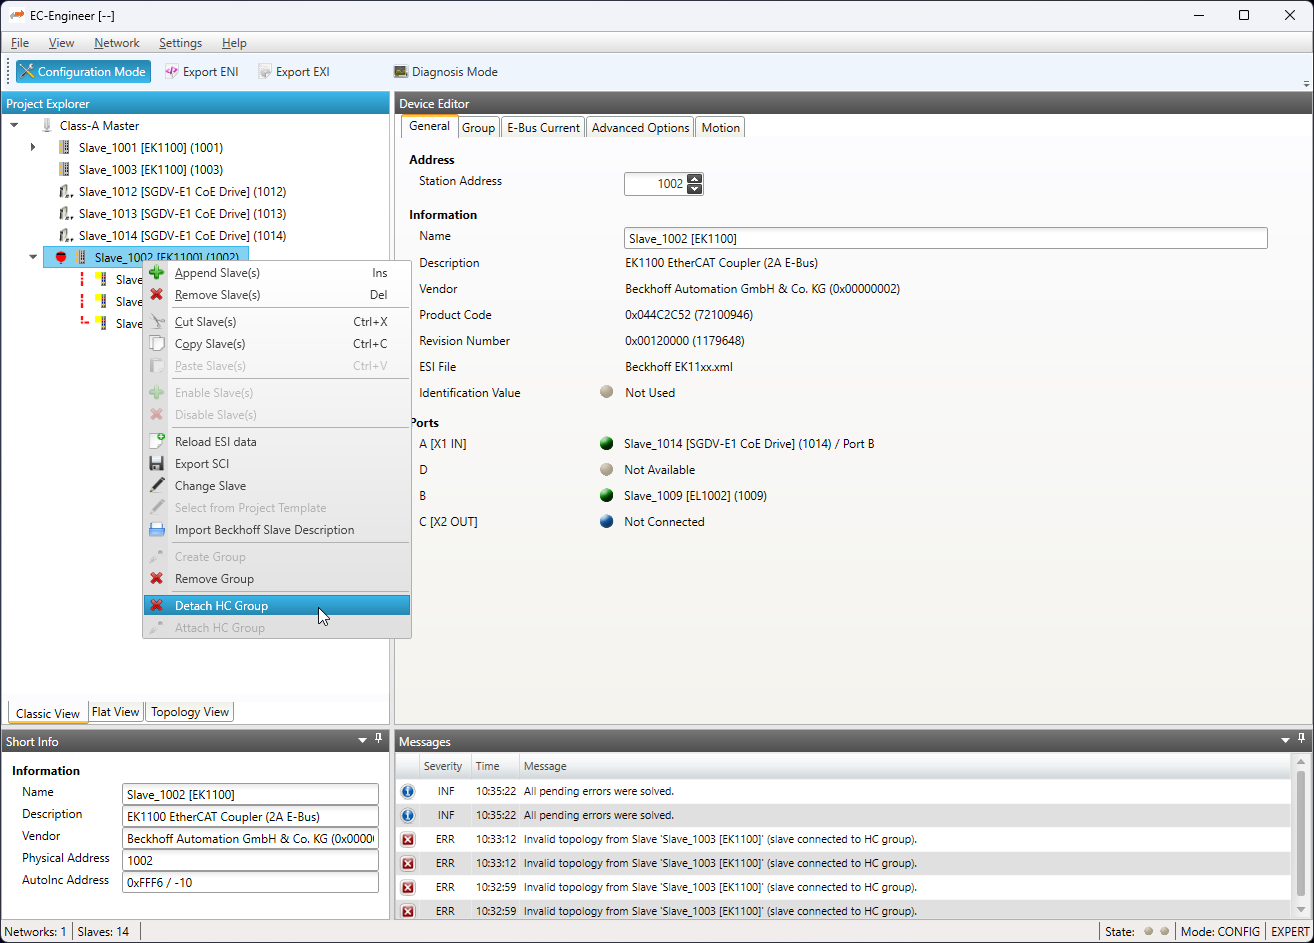The height and width of the screenshot is (943, 1314).
Task: Click the Import Beckhoff Slave Description icon
Action: 156,530
